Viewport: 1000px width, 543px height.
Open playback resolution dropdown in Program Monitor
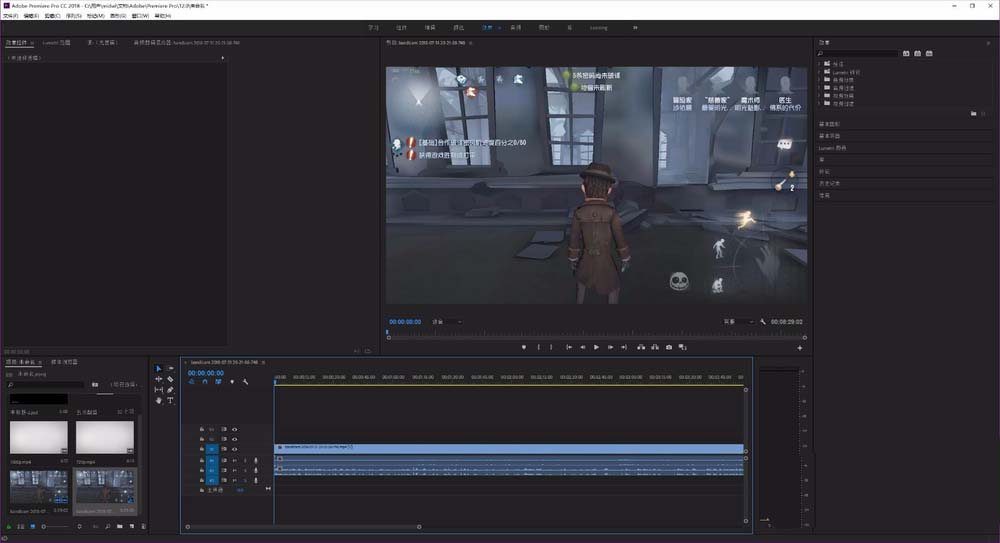(739, 322)
